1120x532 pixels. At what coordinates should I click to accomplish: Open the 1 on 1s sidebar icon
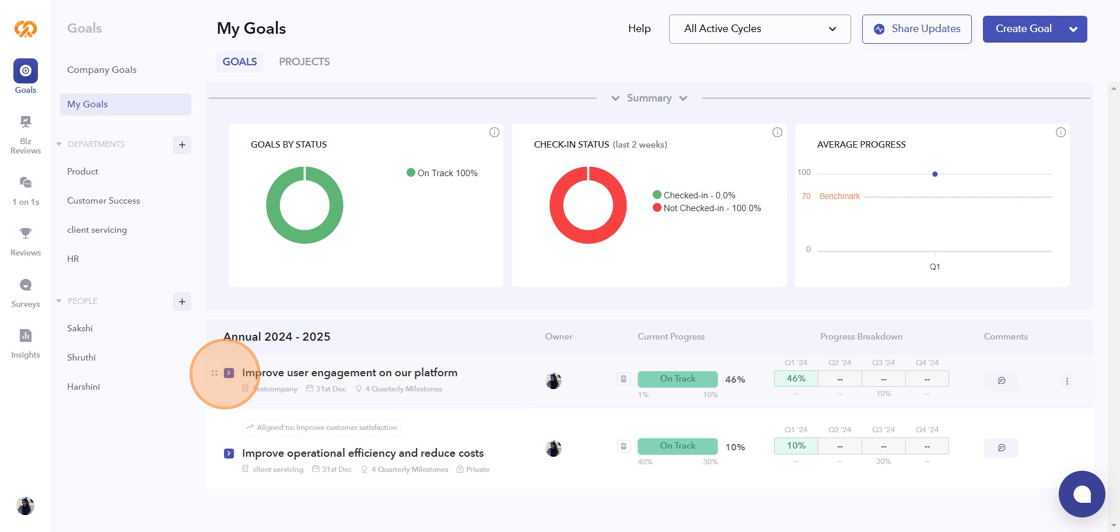[x=26, y=188]
